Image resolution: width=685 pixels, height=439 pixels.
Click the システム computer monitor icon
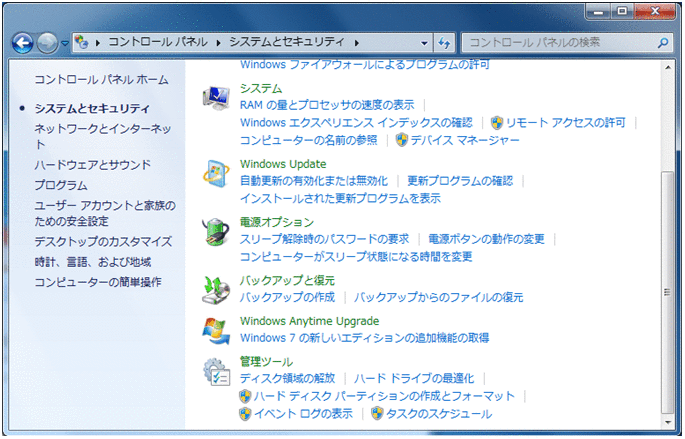pos(216,98)
